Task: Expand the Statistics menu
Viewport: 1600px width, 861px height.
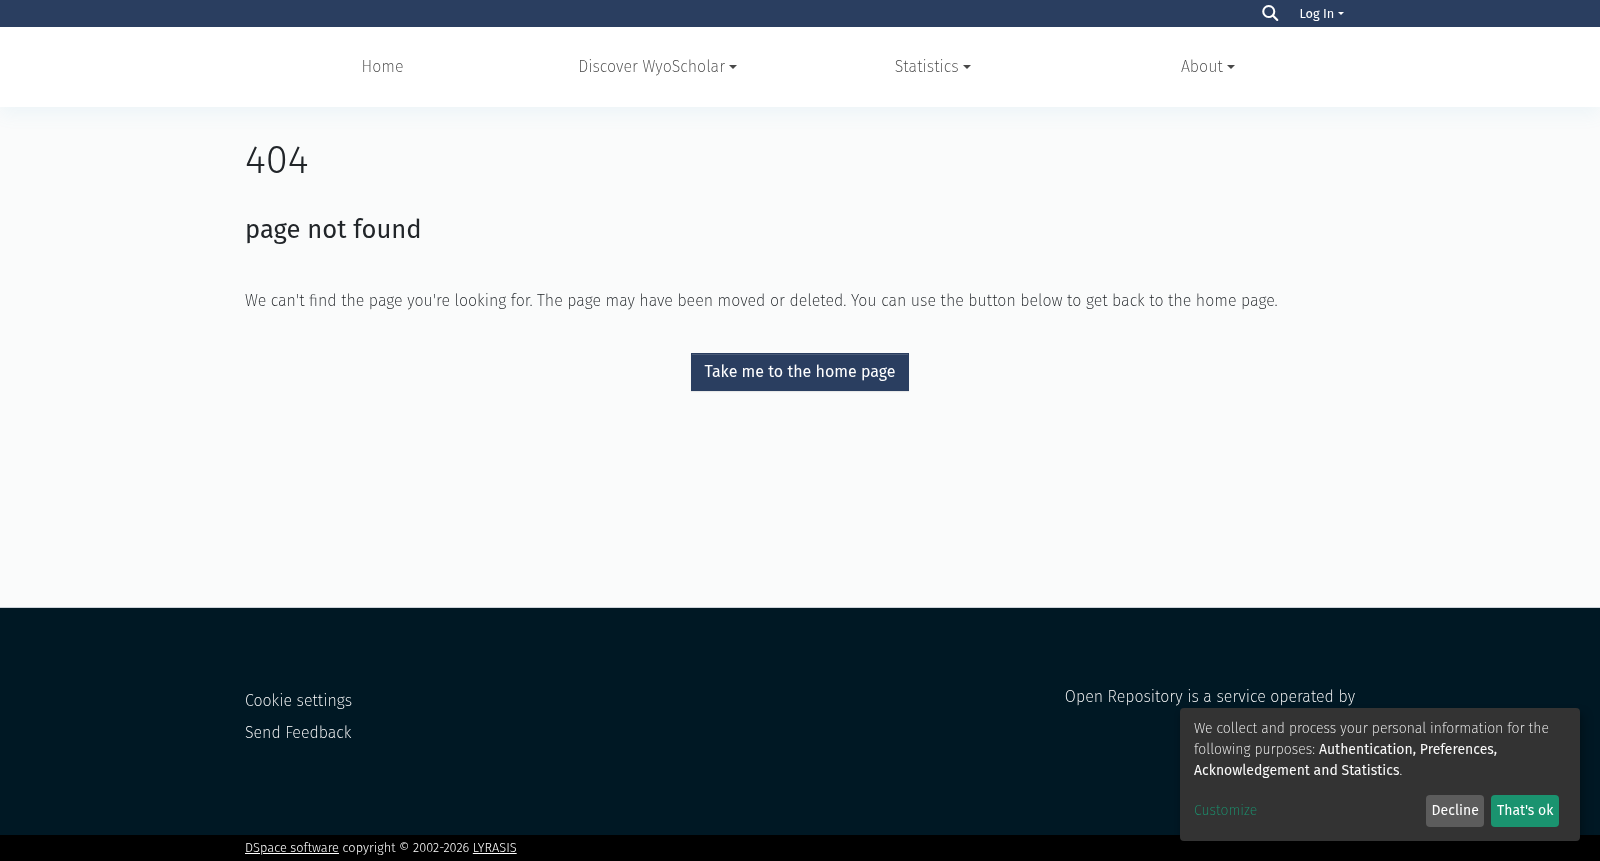Action: (x=932, y=67)
